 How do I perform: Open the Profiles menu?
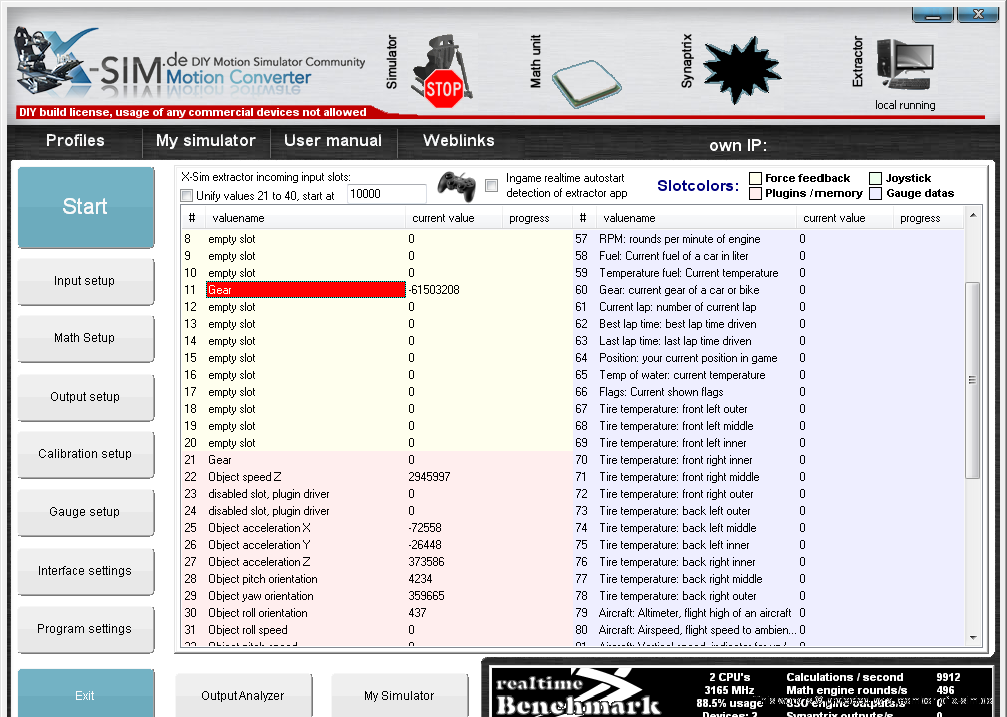(75, 141)
